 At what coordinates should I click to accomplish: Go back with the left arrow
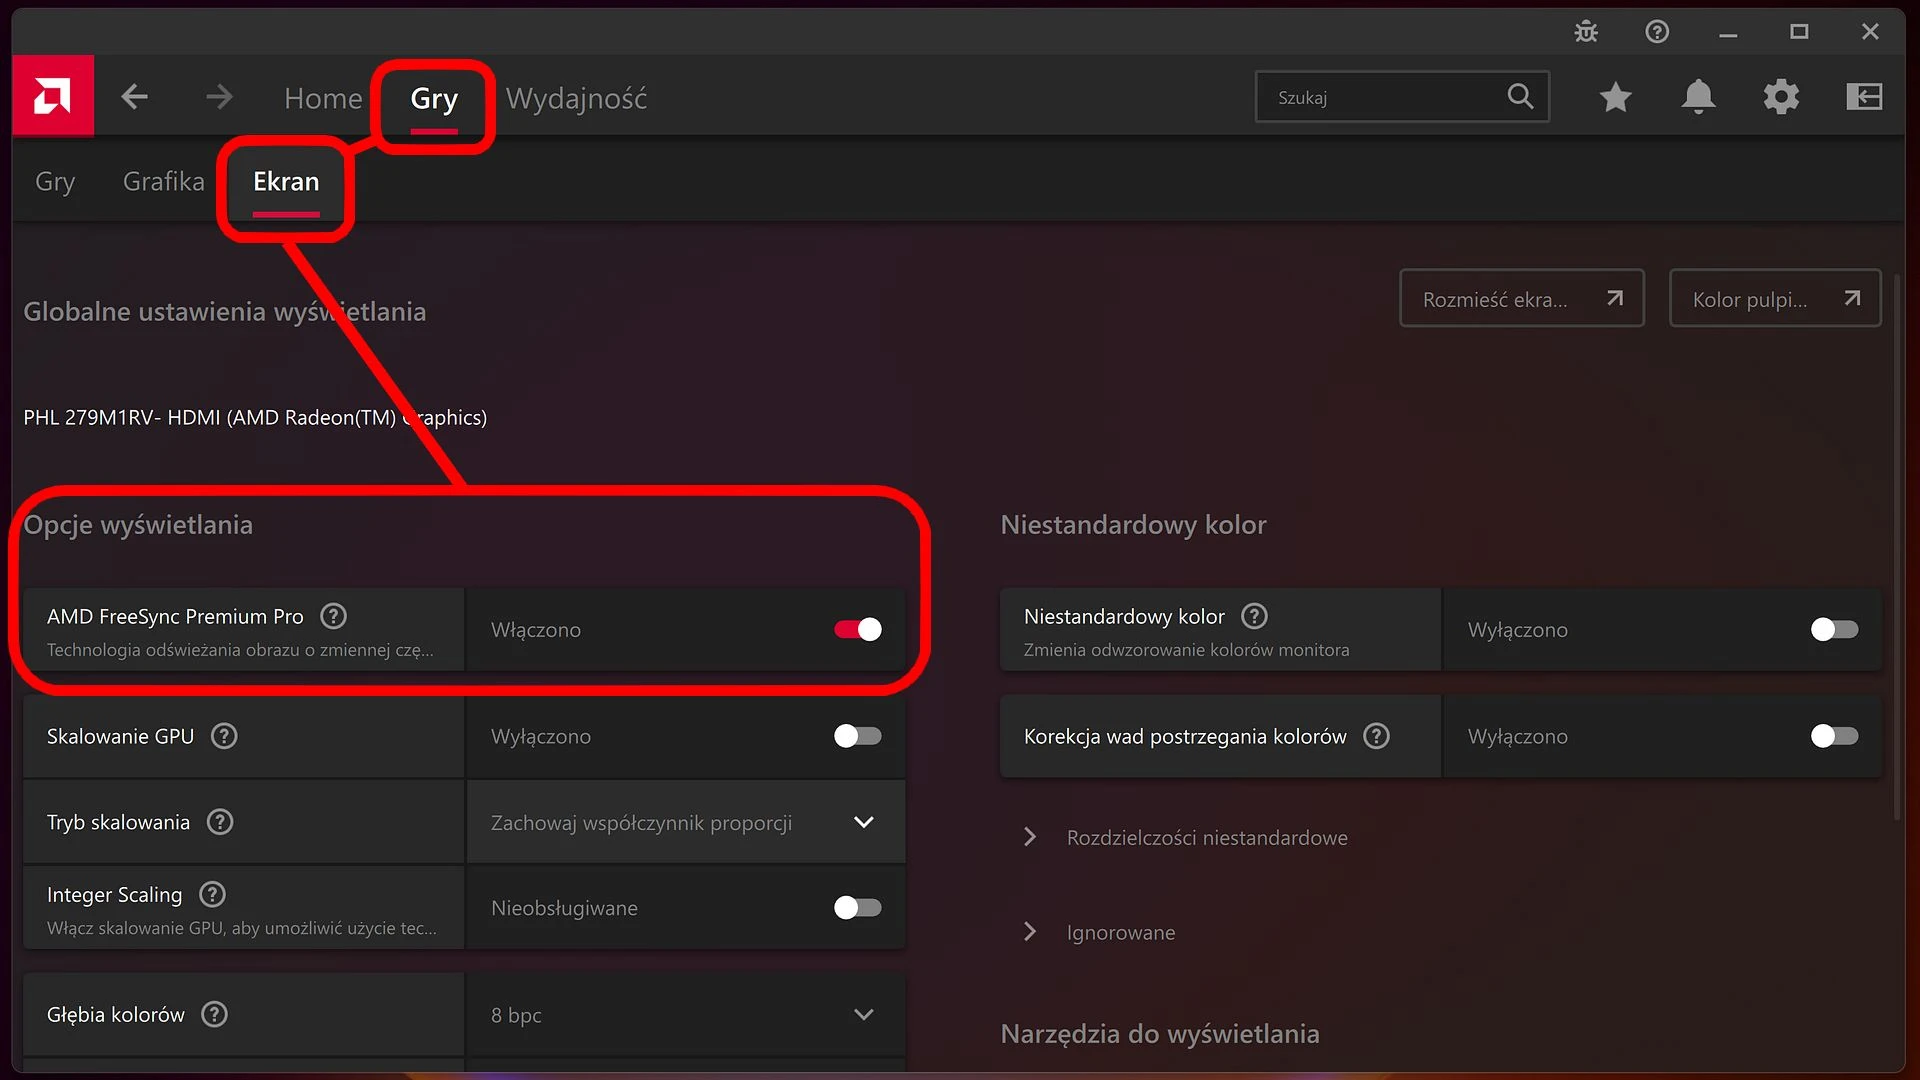click(x=134, y=97)
